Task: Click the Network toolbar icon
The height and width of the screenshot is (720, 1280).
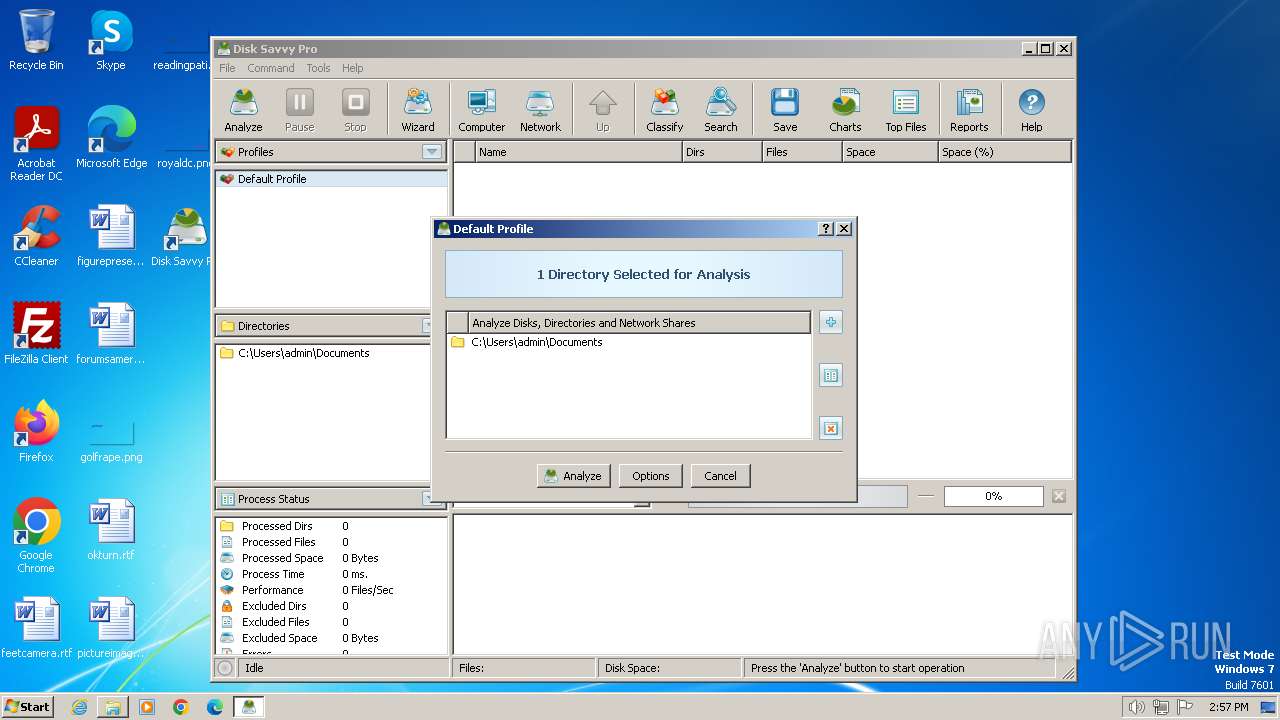Action: click(540, 109)
